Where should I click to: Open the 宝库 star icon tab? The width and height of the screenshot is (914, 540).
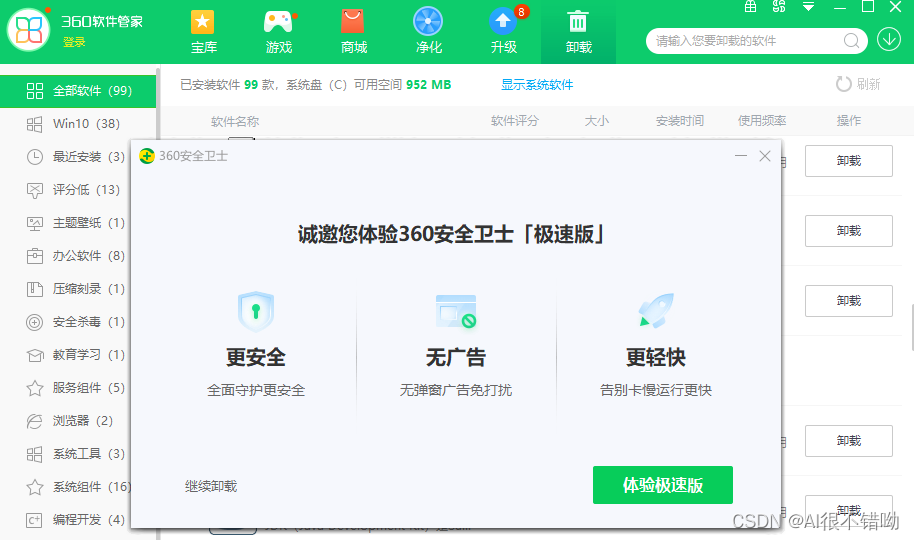pyautogui.click(x=203, y=32)
